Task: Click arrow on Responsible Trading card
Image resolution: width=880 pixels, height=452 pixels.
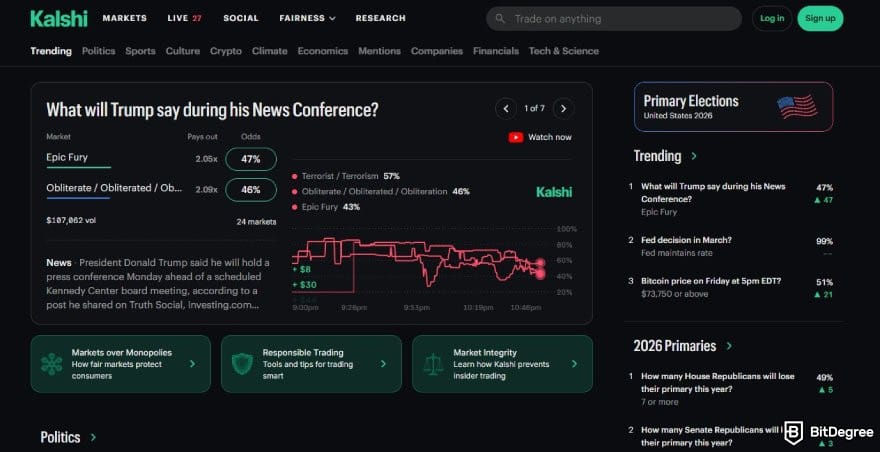Action: pos(383,364)
